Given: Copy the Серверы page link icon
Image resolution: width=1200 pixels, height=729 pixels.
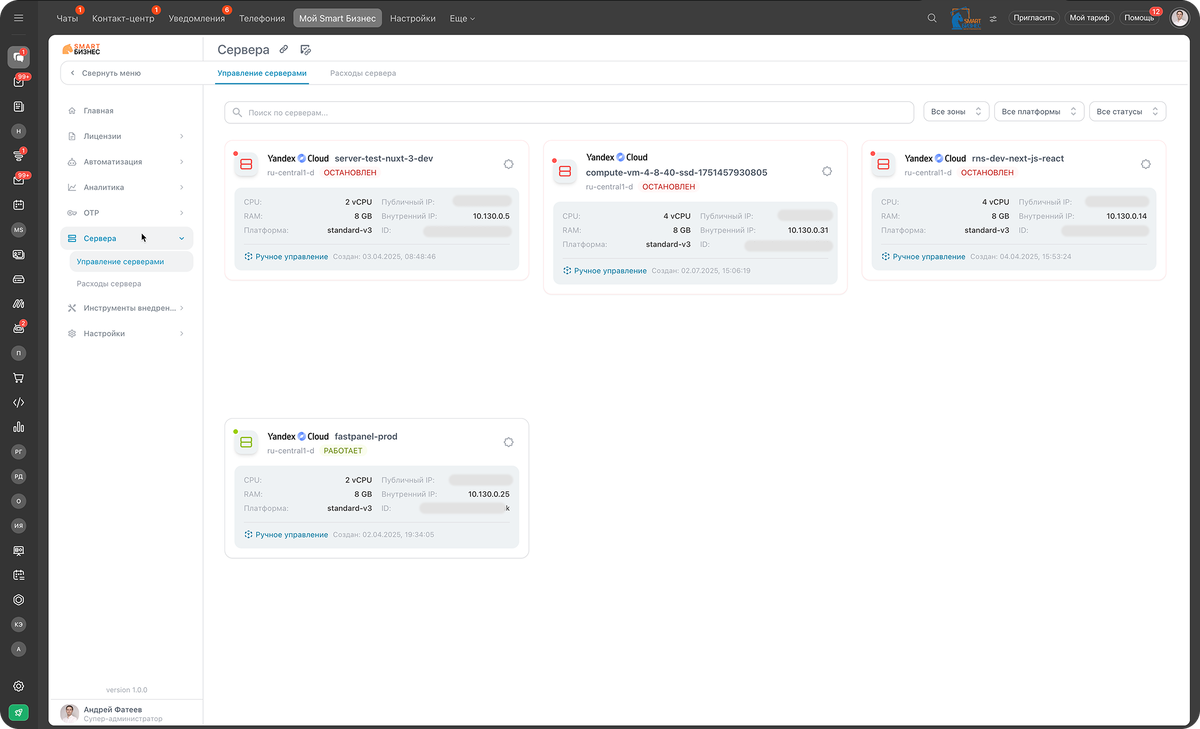Looking at the screenshot, I should coord(284,48).
